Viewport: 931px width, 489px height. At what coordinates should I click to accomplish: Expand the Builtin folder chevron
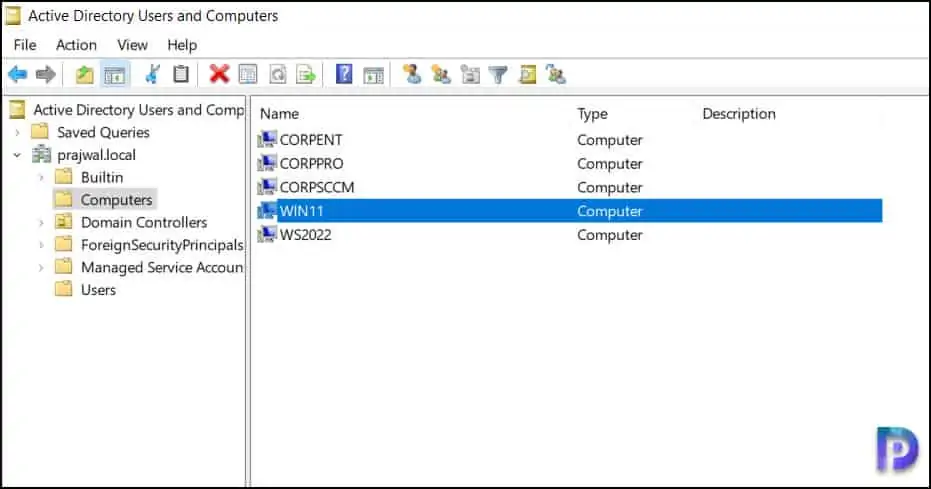[x=40, y=177]
